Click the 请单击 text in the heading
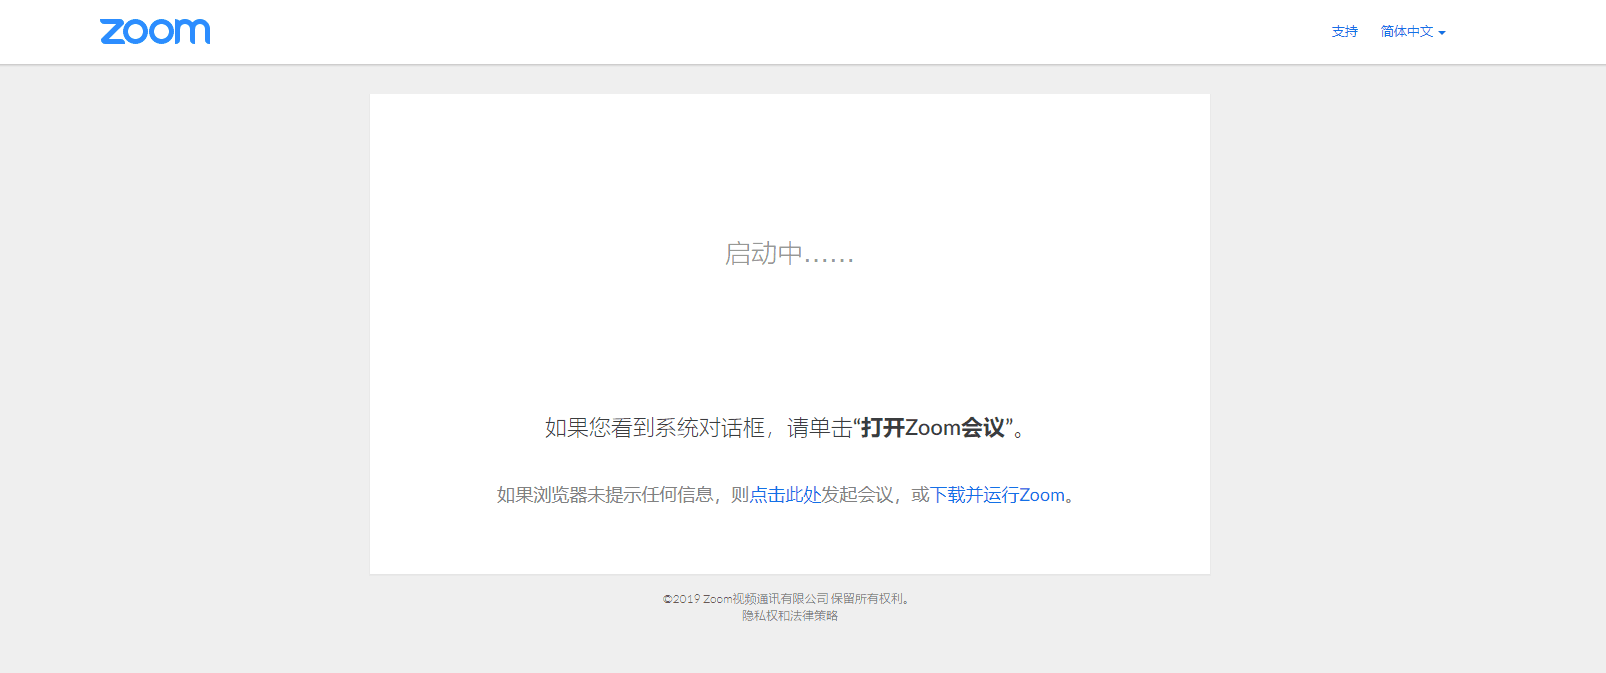1606x673 pixels. tap(819, 428)
